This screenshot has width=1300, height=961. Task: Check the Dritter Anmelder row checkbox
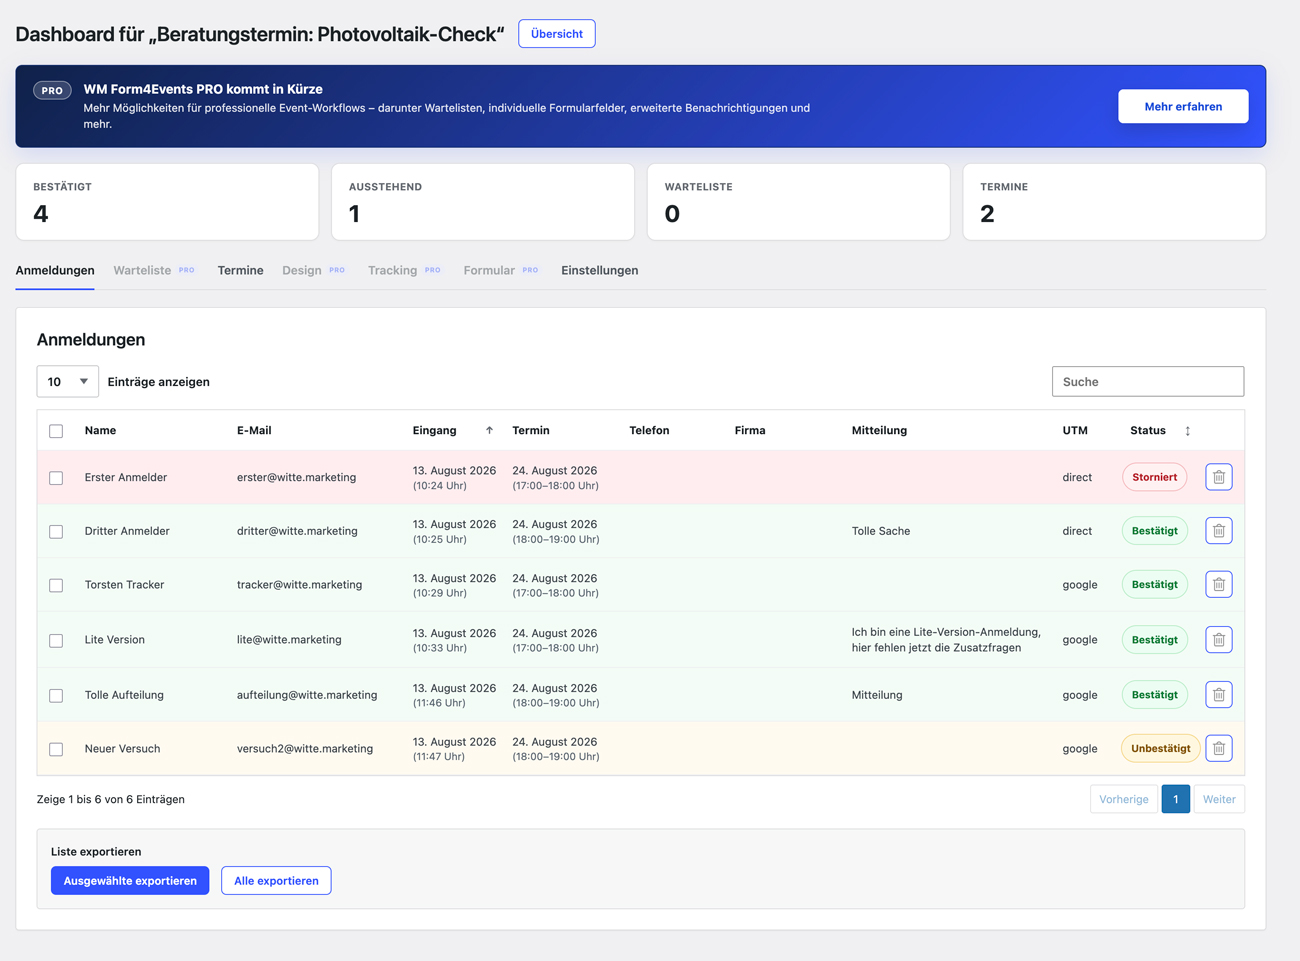56,532
